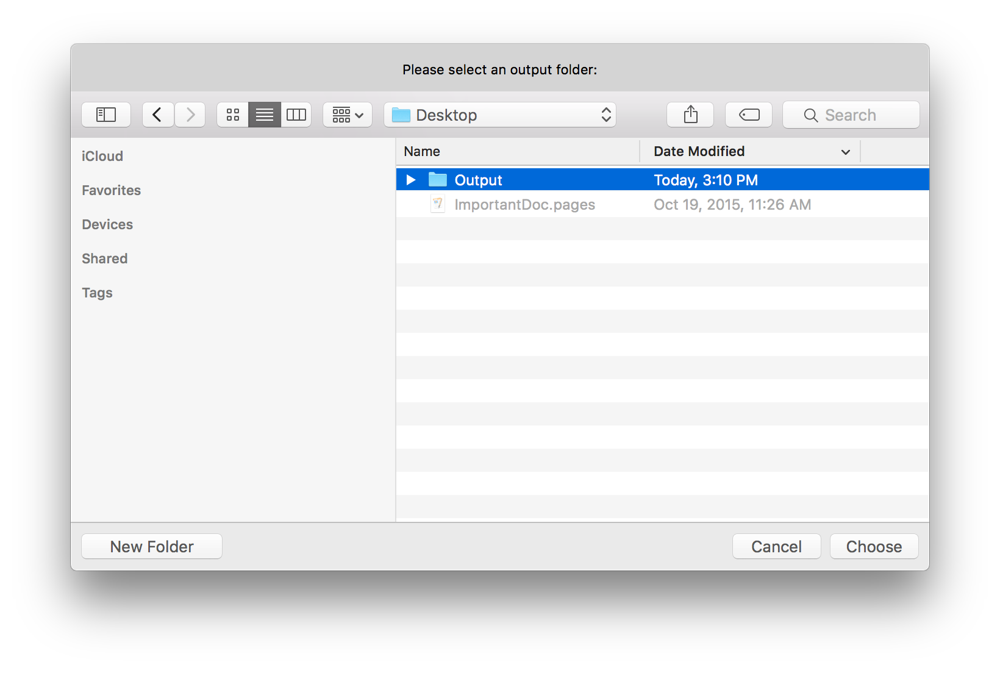1000x673 pixels.
Task: Click the Today, 3:10 PM date cell
Action: tap(705, 180)
